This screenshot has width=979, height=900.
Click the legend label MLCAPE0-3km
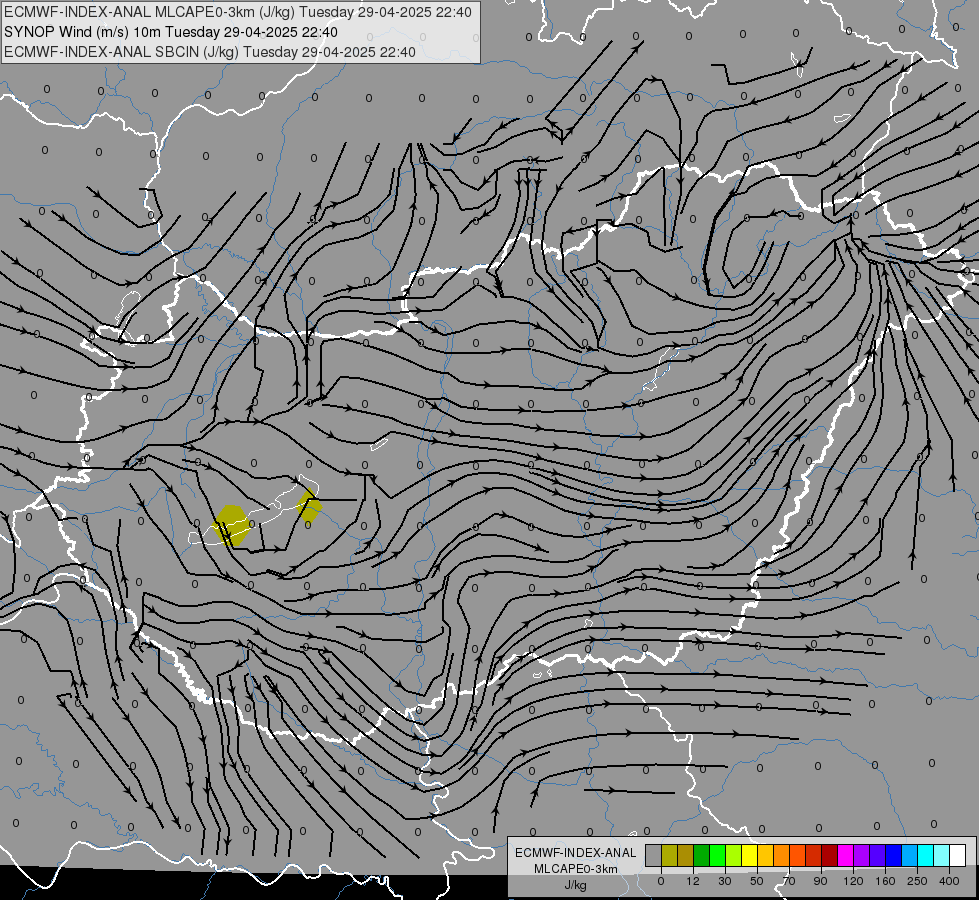(576, 869)
